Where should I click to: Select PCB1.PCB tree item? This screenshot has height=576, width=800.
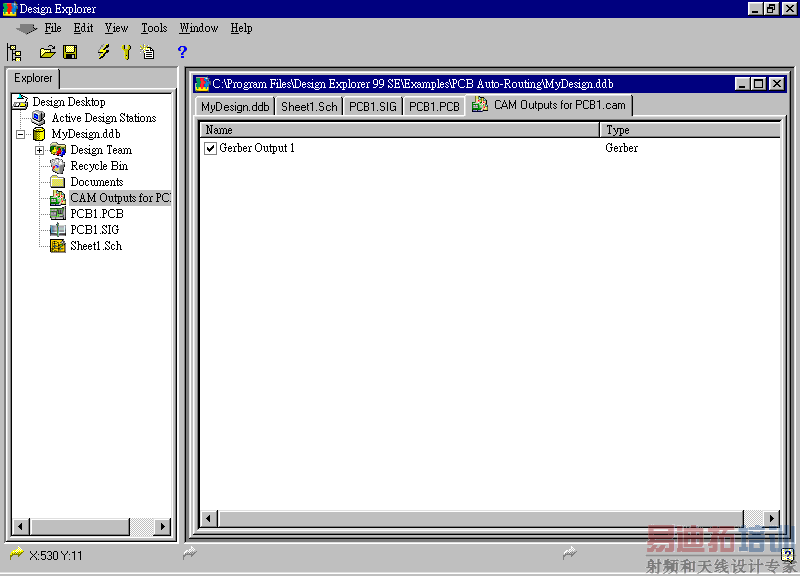(x=97, y=214)
